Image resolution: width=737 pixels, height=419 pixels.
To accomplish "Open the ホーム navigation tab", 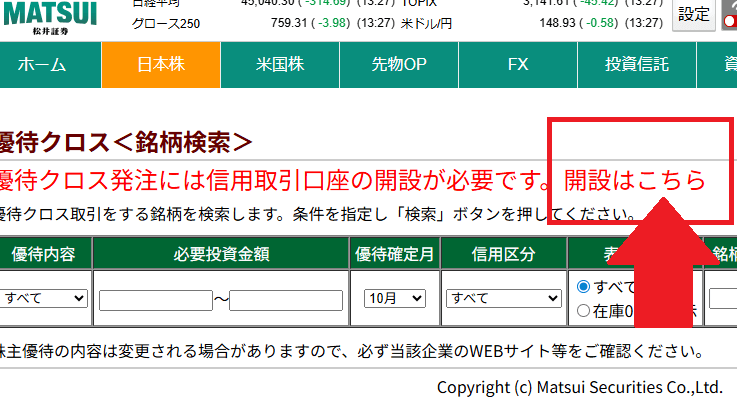I will tap(42, 65).
